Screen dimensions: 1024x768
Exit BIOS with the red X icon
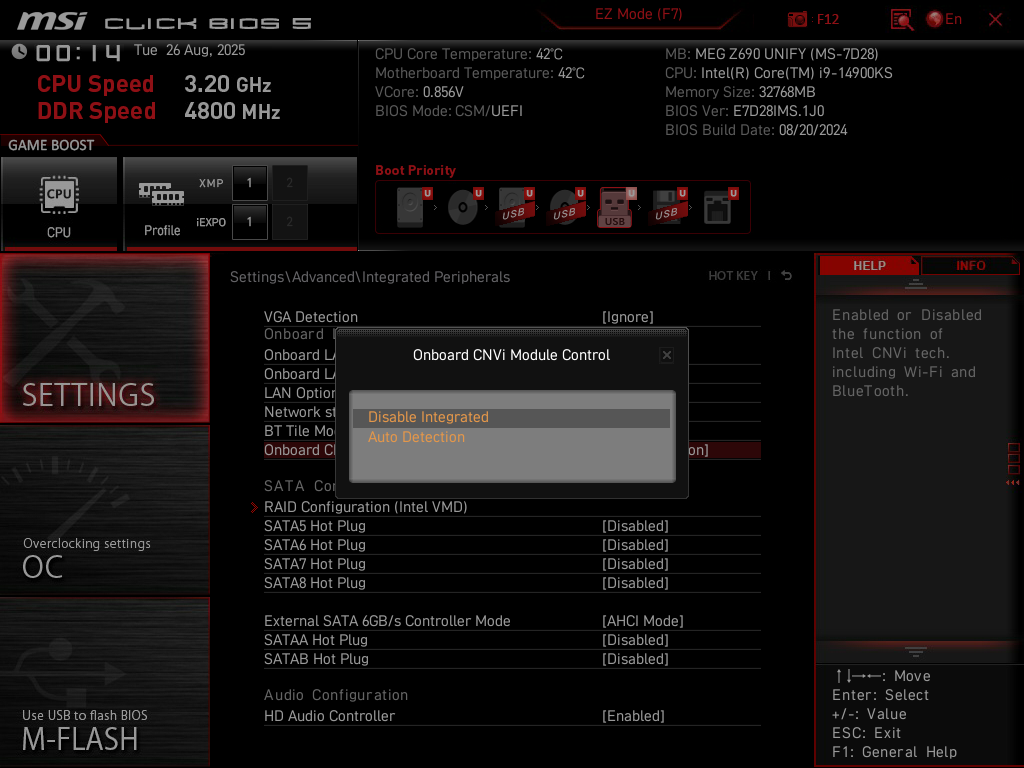click(x=995, y=20)
